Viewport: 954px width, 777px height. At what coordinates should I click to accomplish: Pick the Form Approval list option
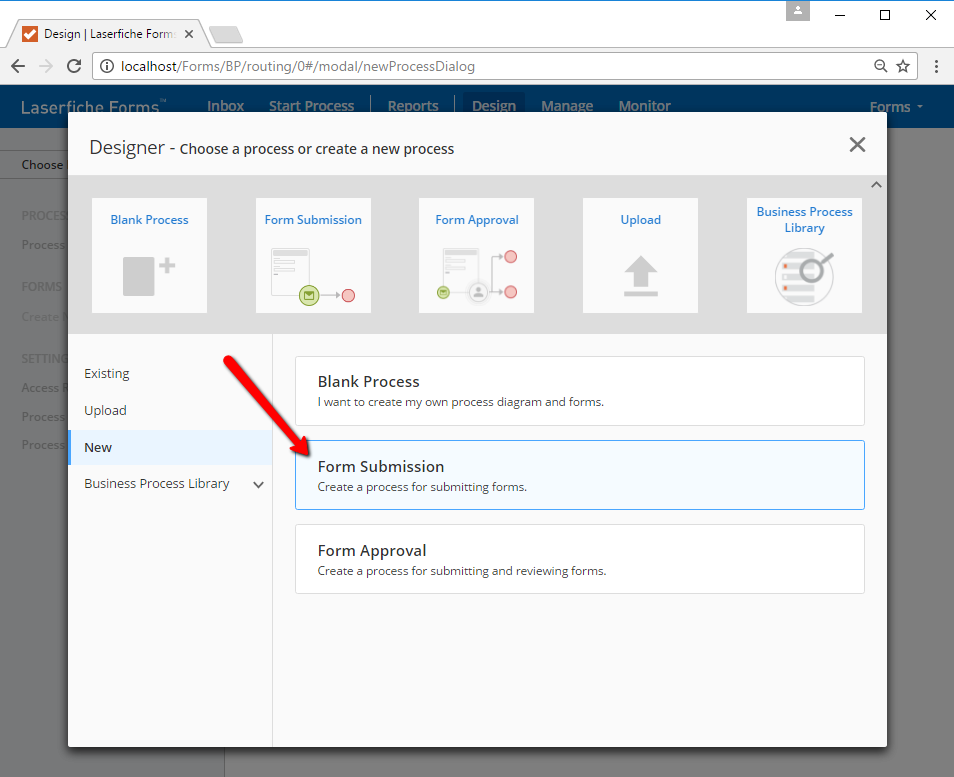point(579,559)
